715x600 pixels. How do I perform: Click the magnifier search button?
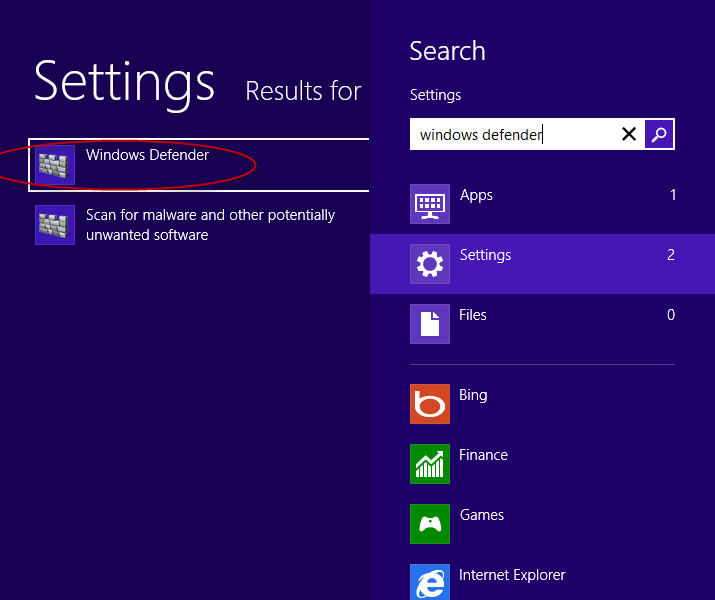tap(659, 134)
